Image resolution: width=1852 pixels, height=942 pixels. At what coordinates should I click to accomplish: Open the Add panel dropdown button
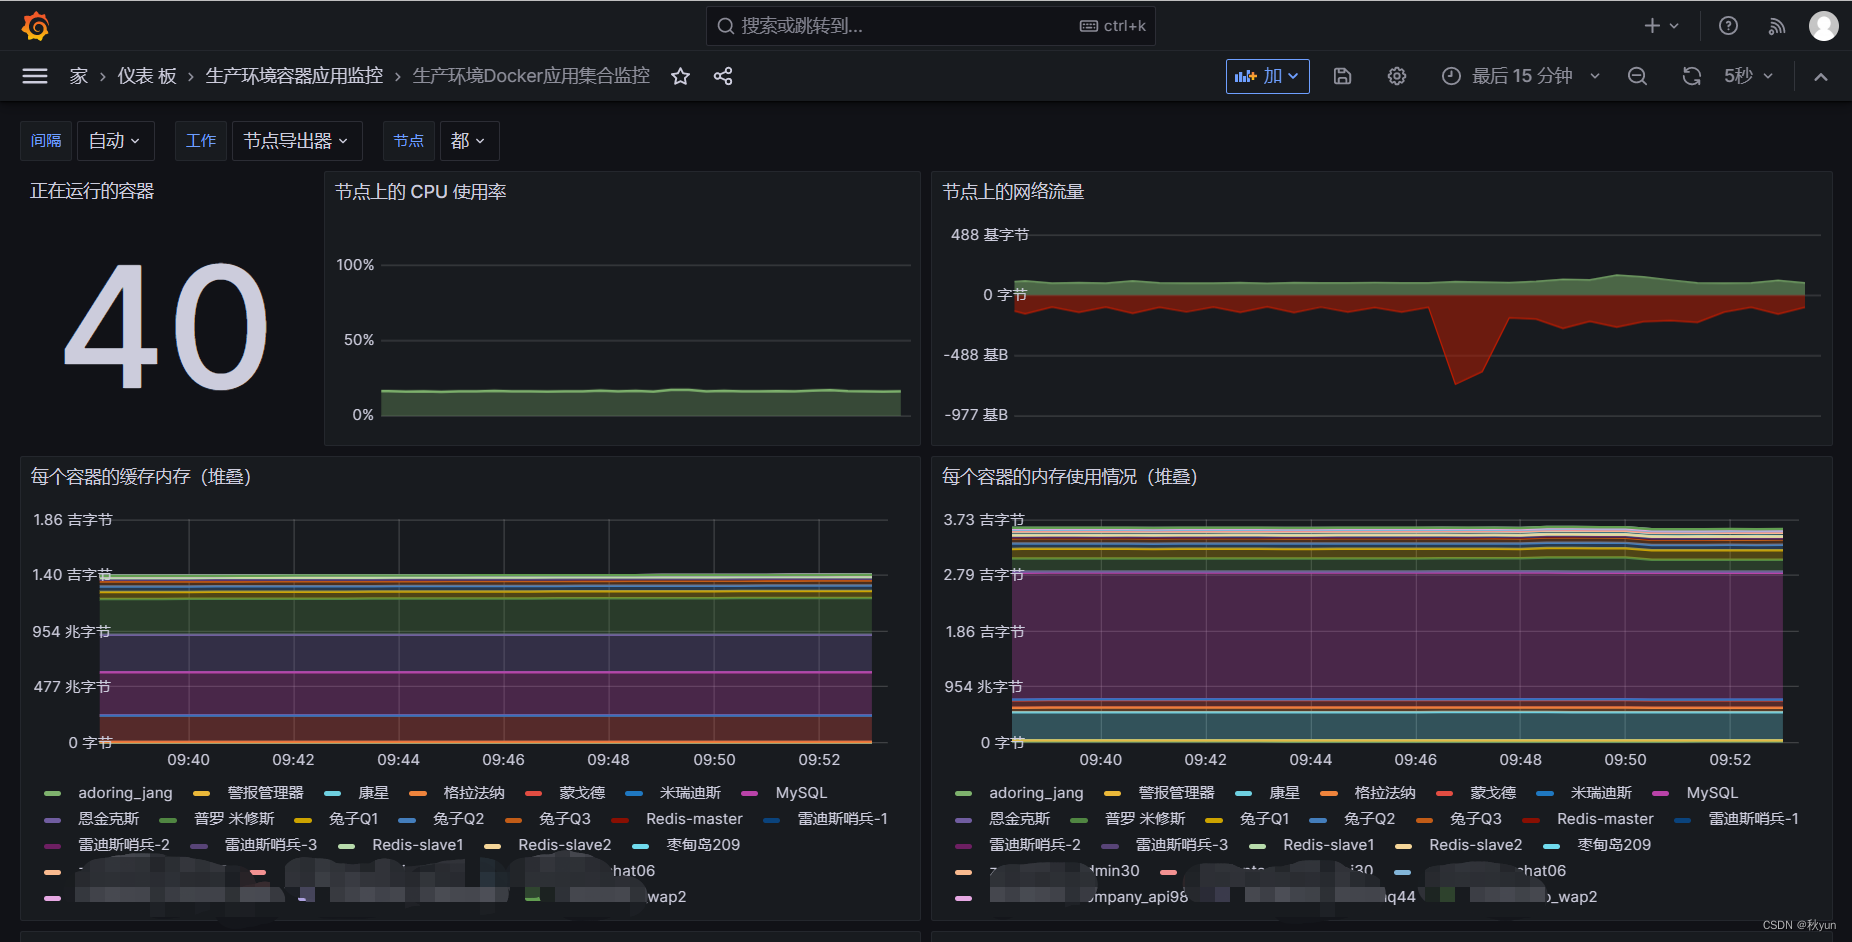[x=1268, y=76]
